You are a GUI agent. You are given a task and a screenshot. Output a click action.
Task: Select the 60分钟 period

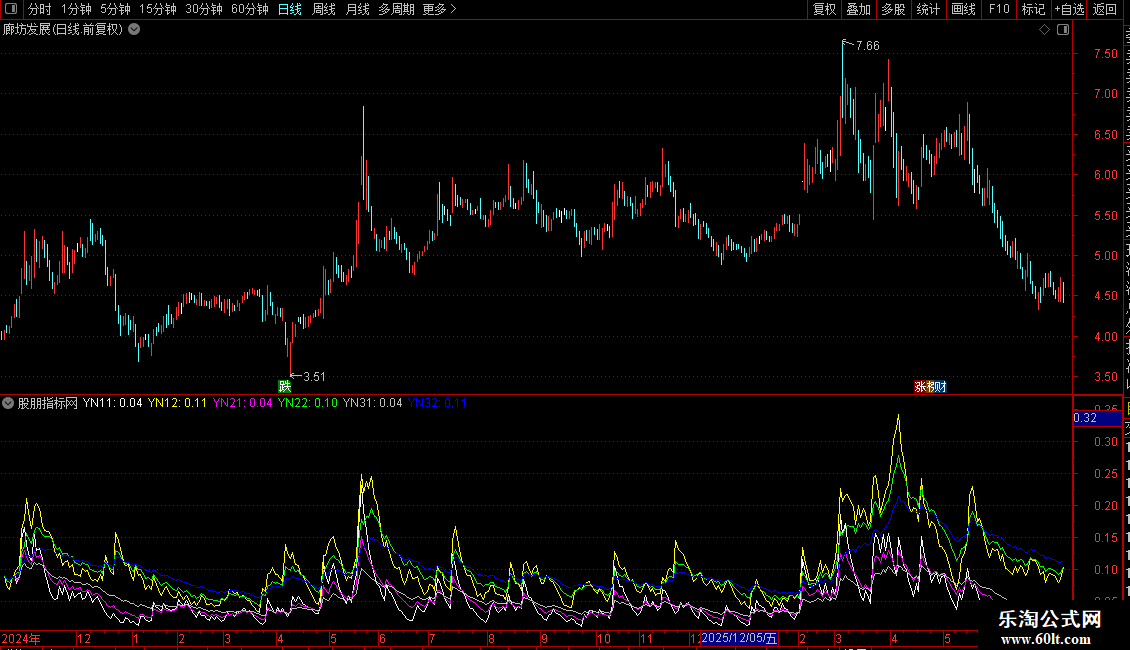pos(249,9)
